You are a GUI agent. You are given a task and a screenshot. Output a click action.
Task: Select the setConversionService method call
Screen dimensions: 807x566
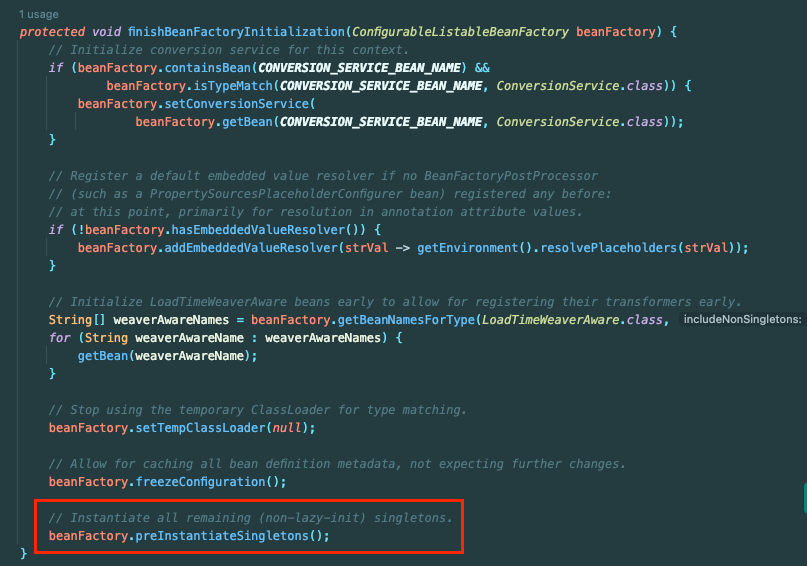point(236,104)
